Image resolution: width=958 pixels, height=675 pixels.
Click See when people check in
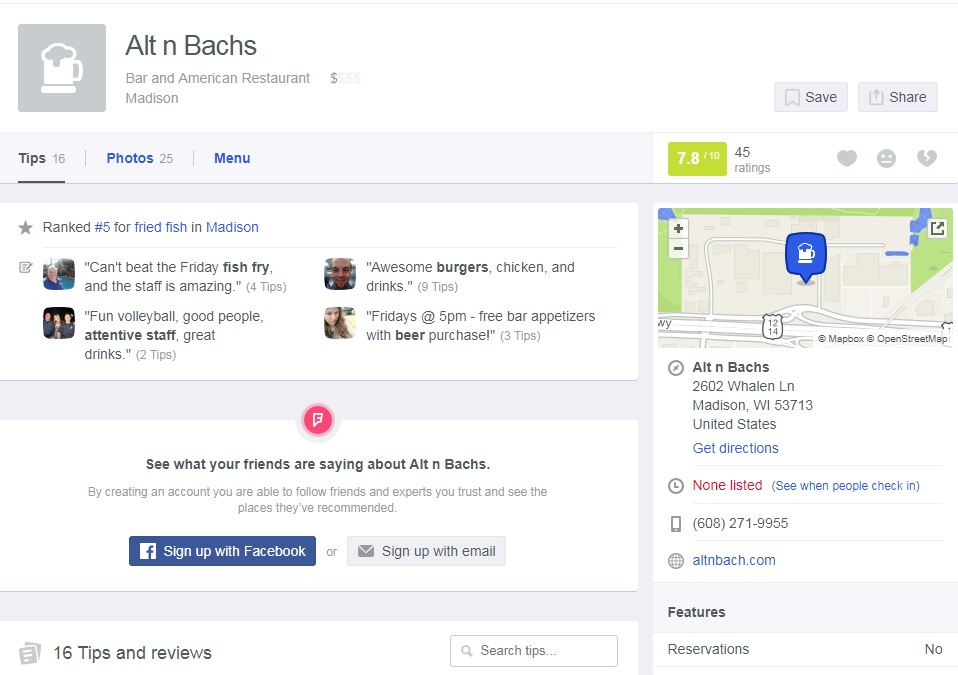[846, 486]
